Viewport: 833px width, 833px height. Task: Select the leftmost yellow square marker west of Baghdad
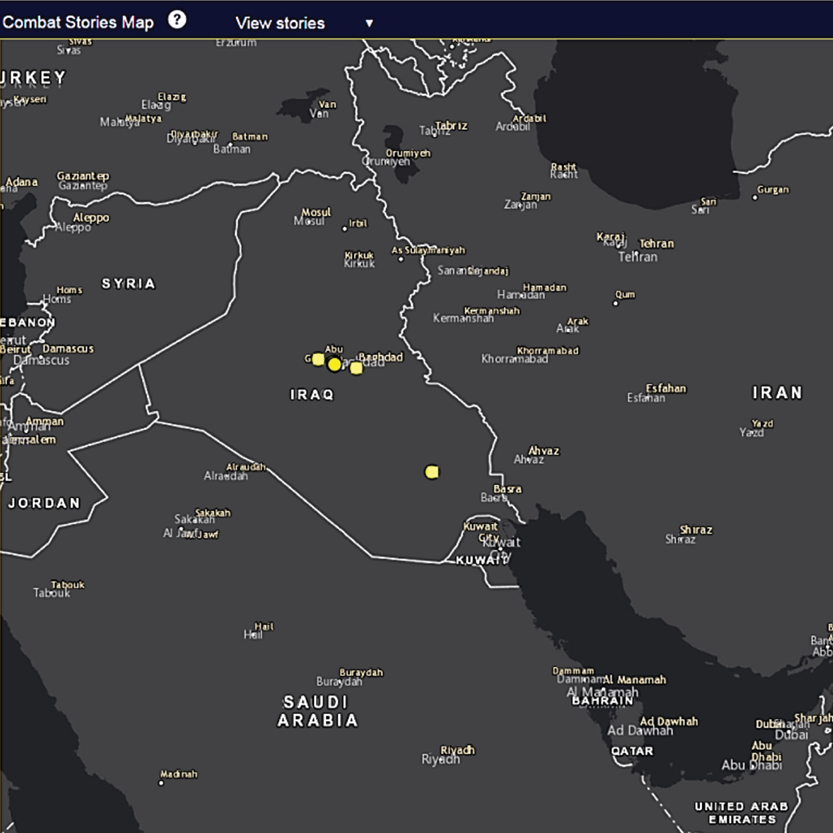[318, 359]
